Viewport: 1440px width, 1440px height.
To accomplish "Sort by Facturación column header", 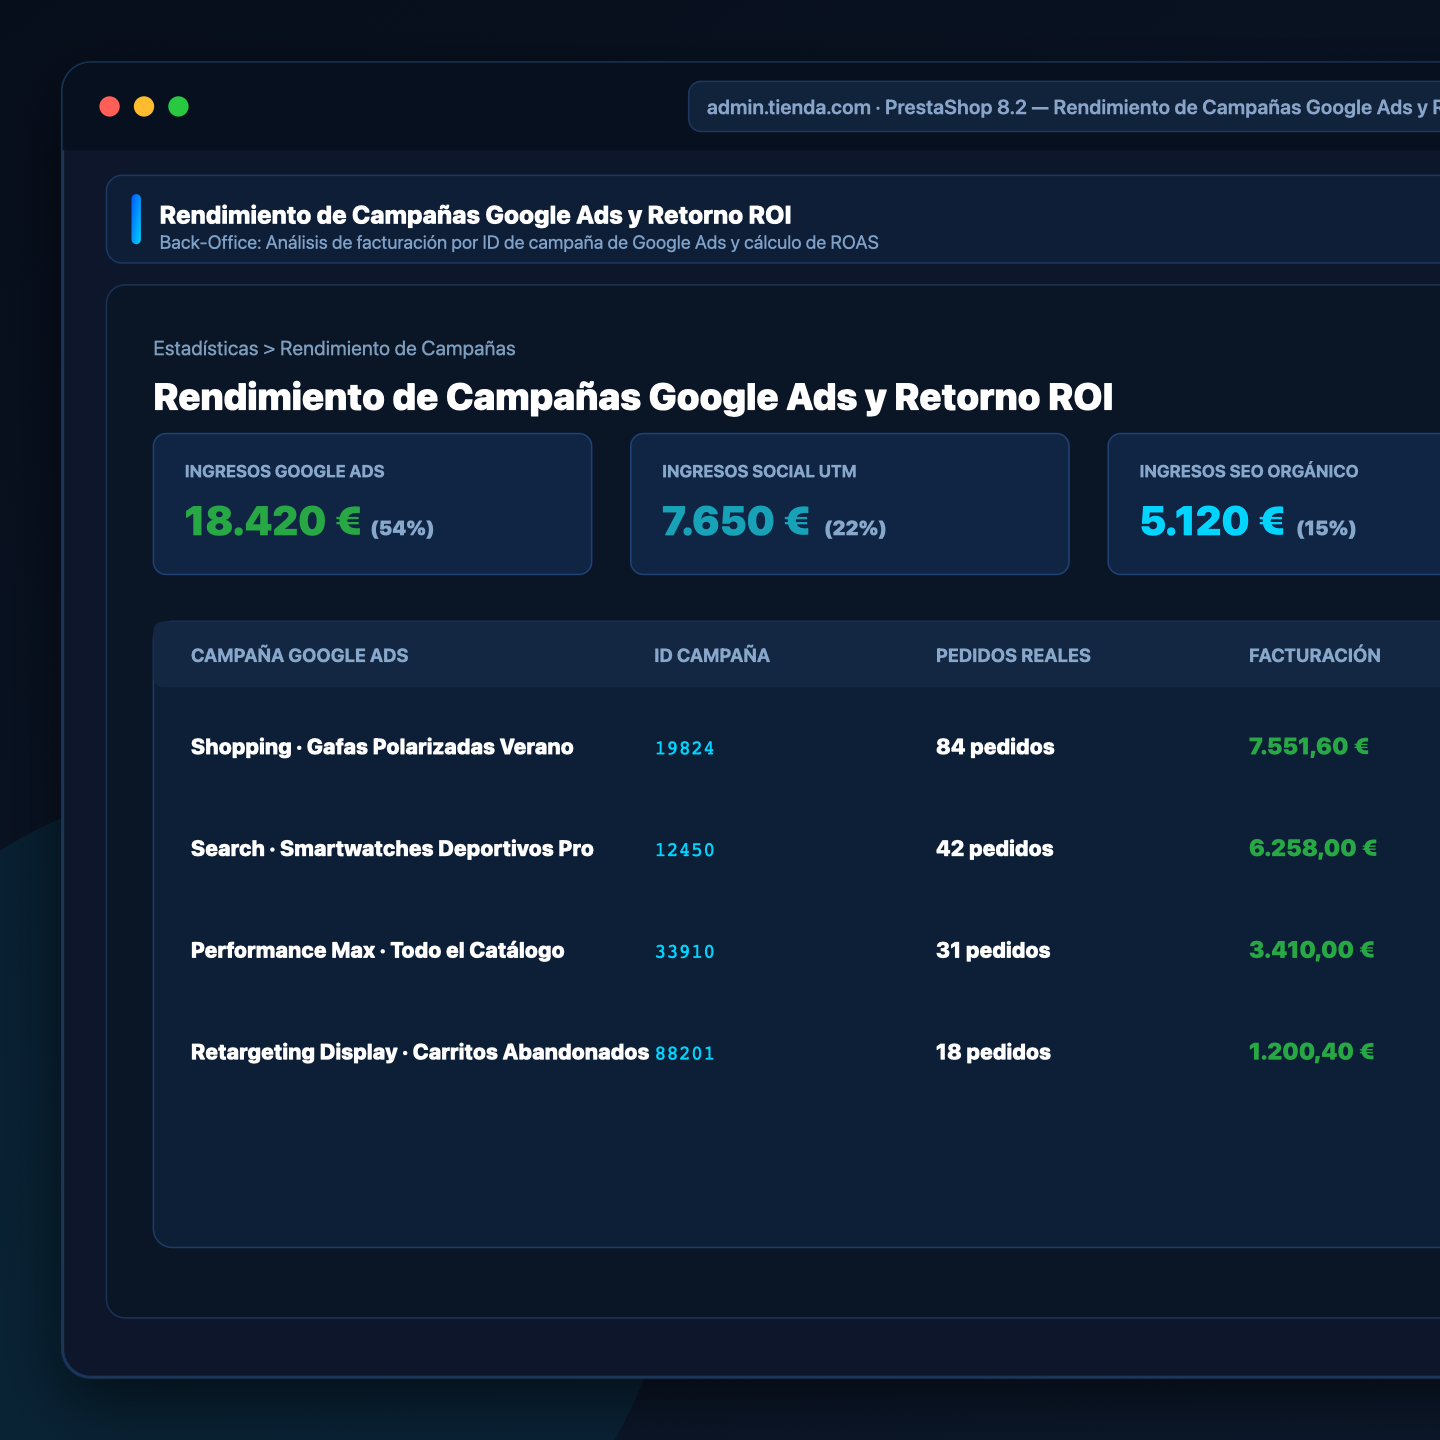I will (x=1314, y=656).
